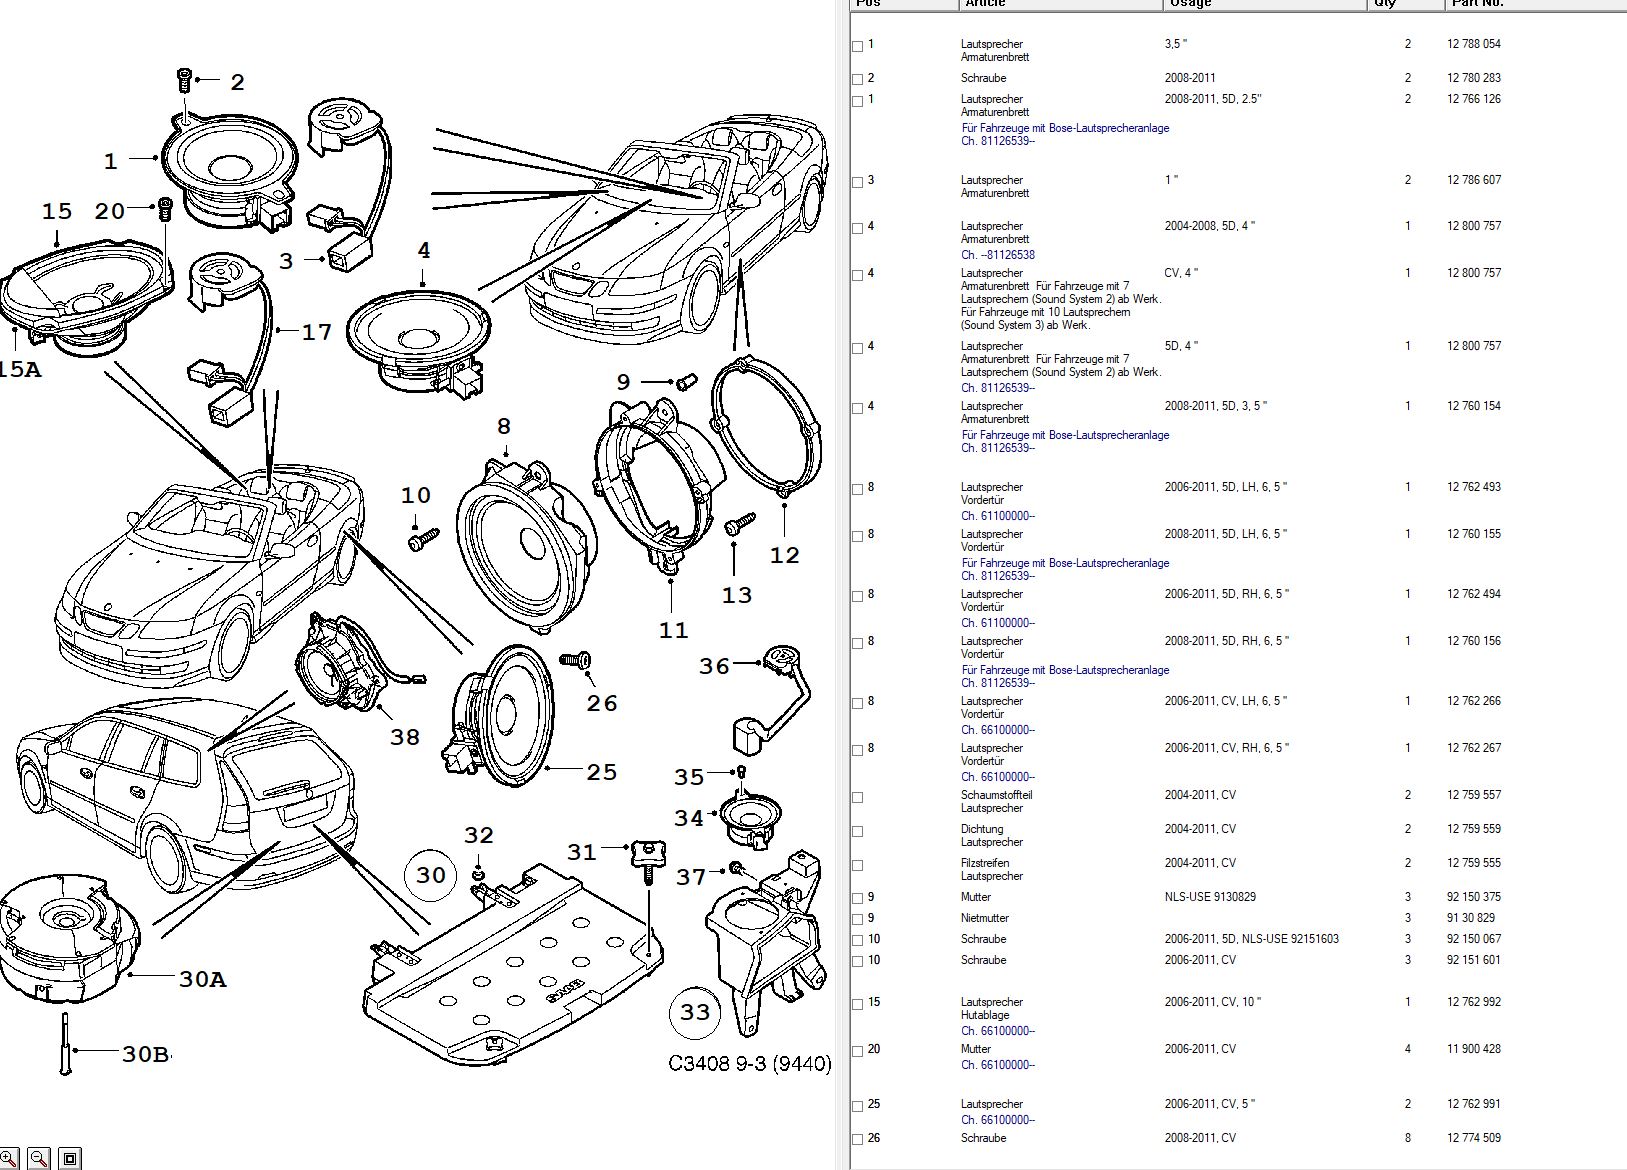This screenshot has width=1627, height=1170.
Task: Tick the position 25 speaker 12 762 991
Action: (x=857, y=1106)
